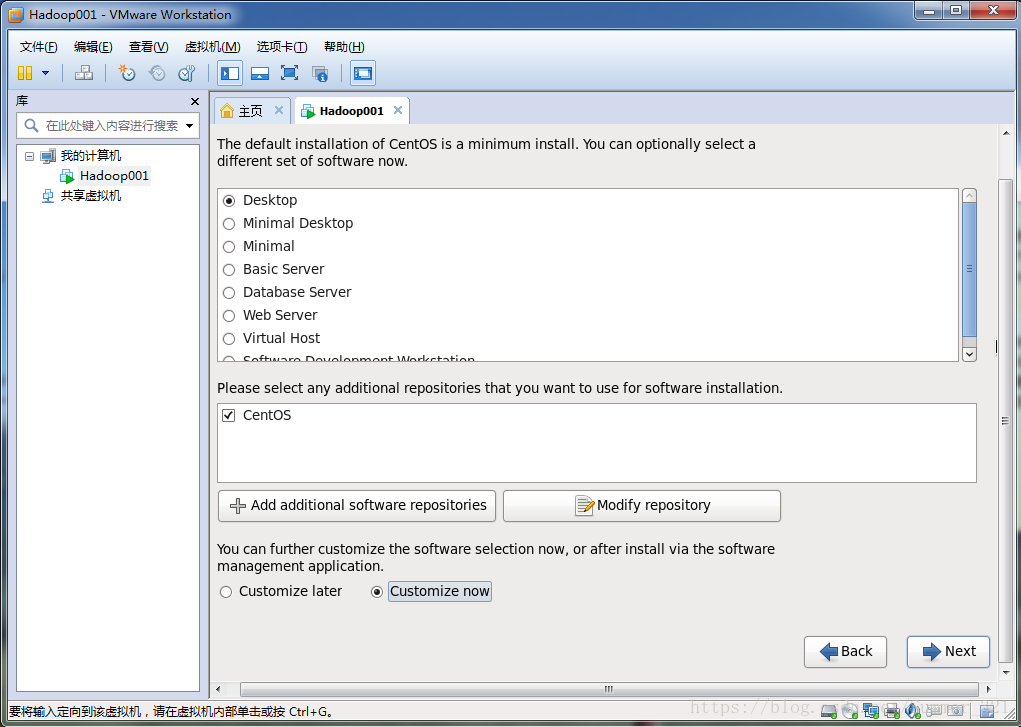The width and height of the screenshot is (1021, 727).
Task: Select 我的计算机 in the library tree
Action: [x=91, y=156]
